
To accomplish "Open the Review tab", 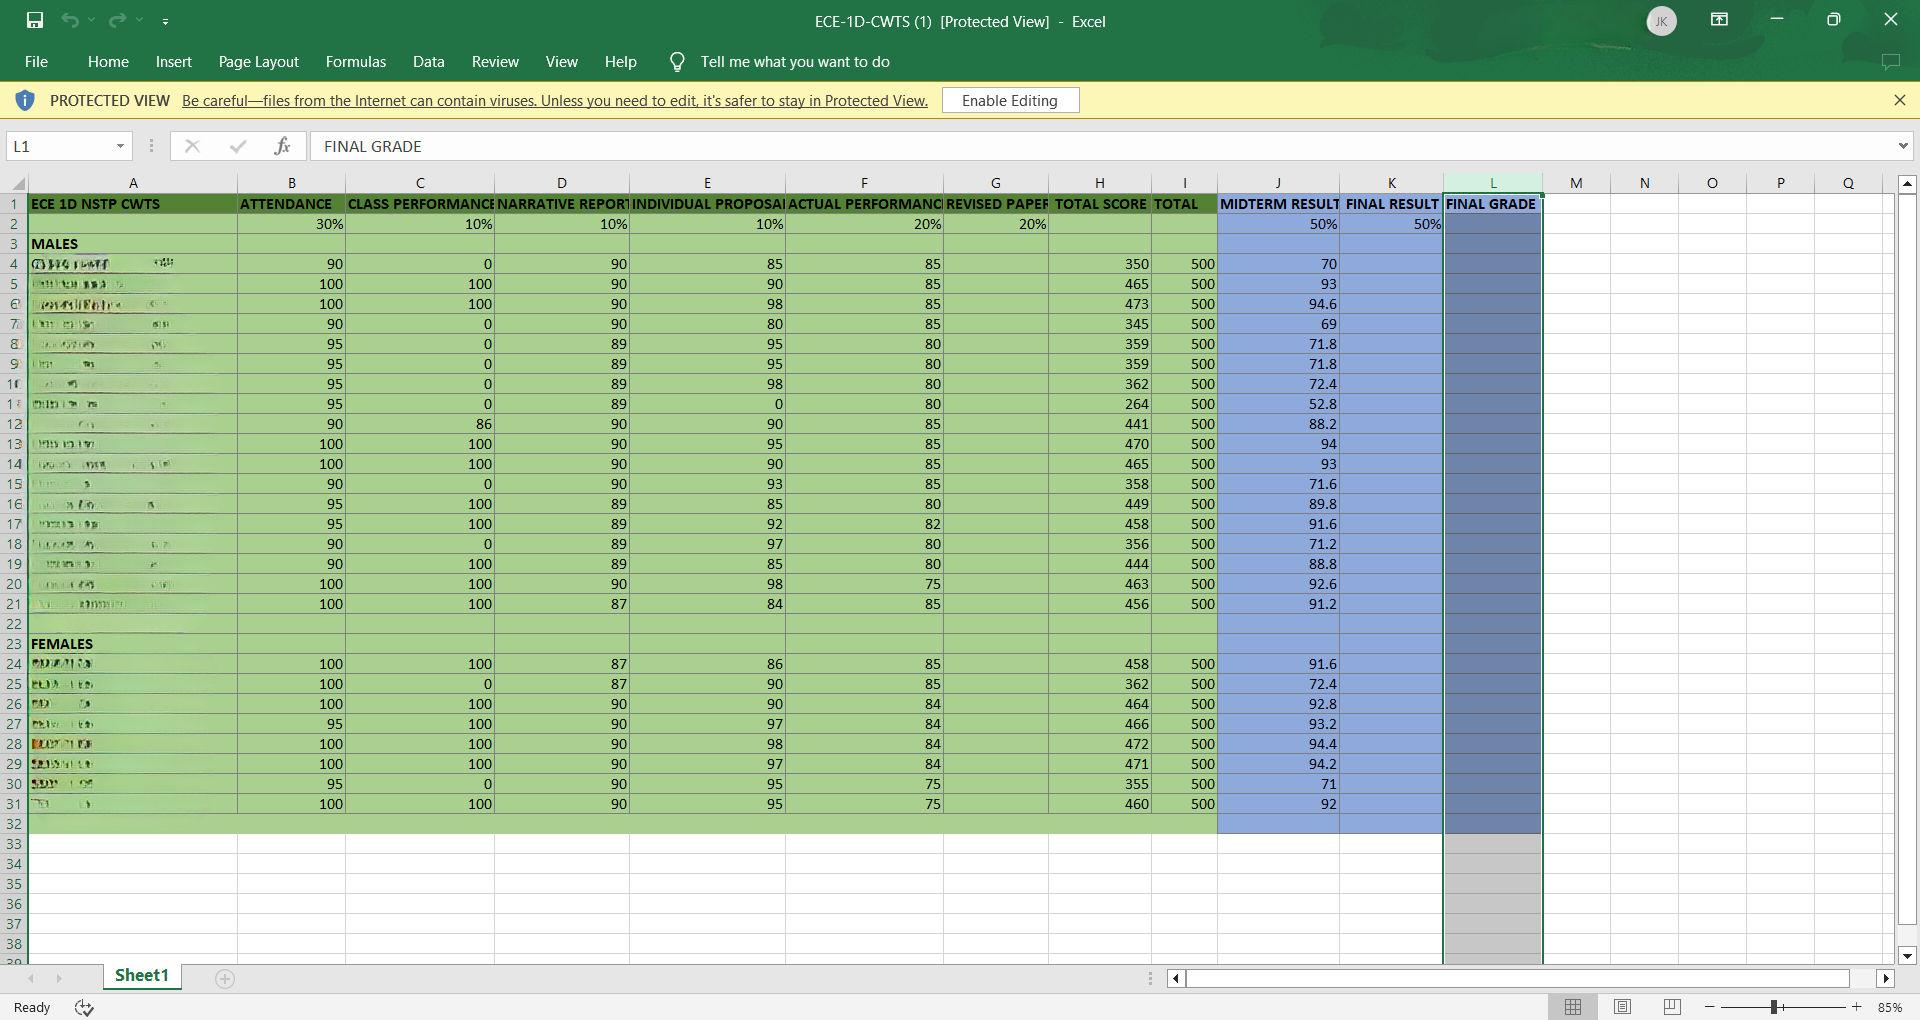I will (x=495, y=62).
